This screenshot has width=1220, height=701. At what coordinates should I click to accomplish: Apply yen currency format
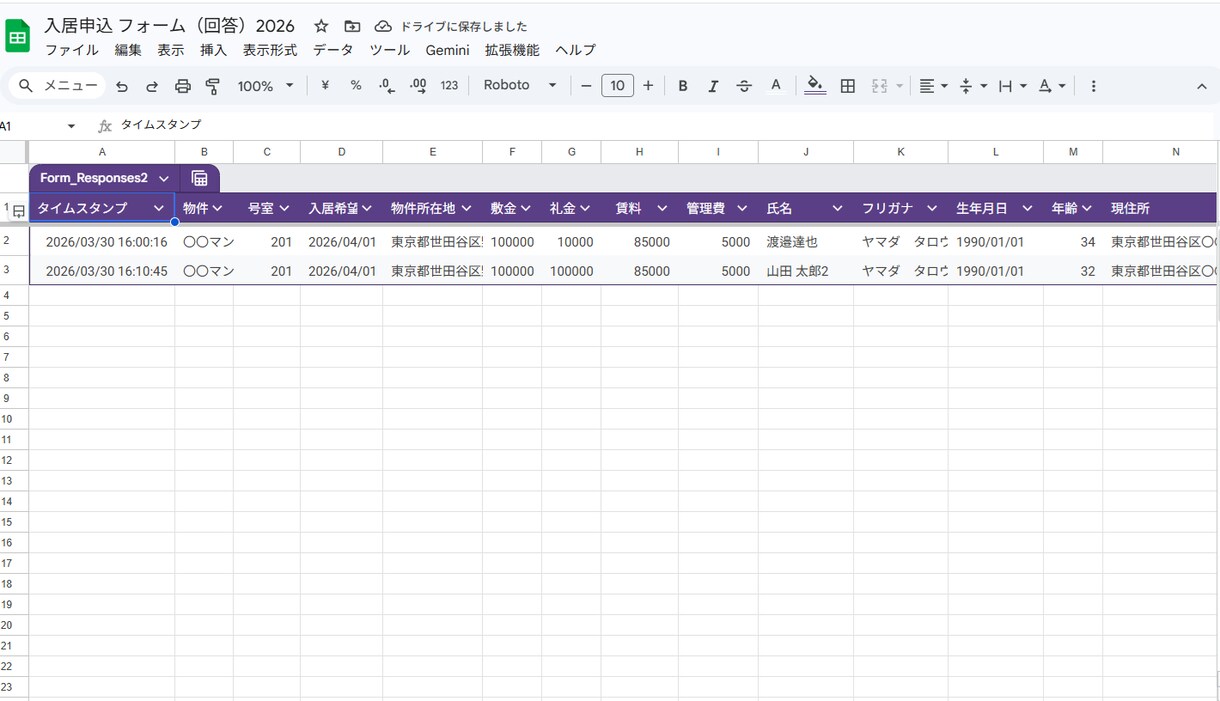tap(325, 86)
